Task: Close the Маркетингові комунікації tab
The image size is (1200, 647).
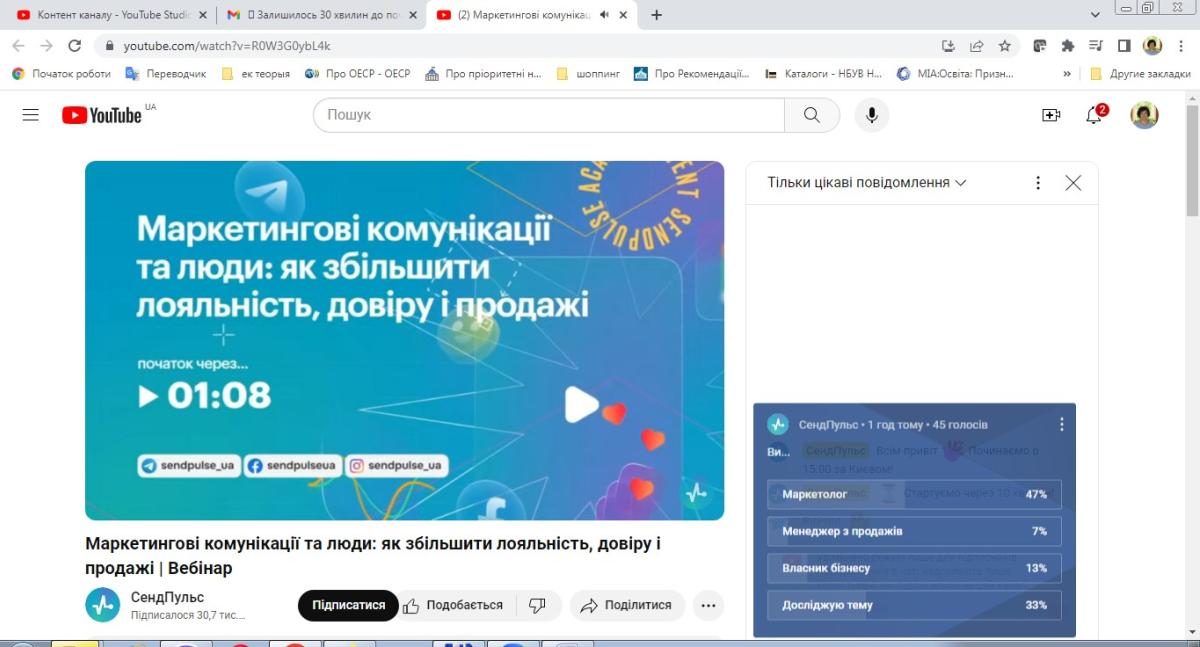Action: point(624,15)
